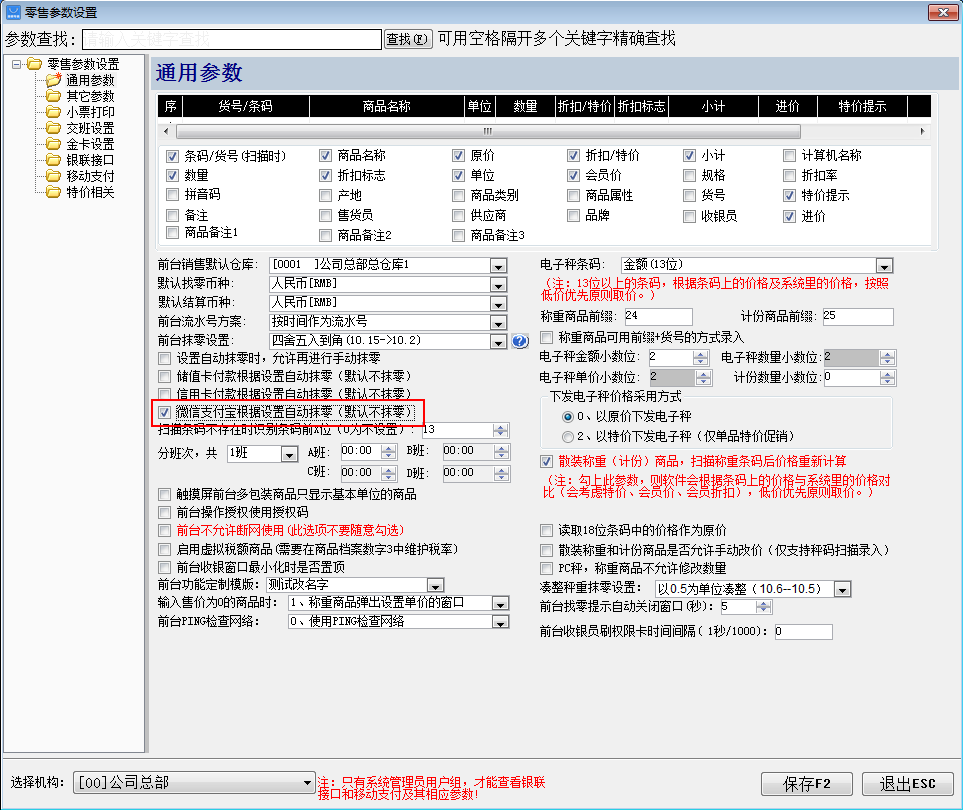The height and width of the screenshot is (810, 963).
Task: Select the 银联接口 tree item
Action: click(90, 160)
